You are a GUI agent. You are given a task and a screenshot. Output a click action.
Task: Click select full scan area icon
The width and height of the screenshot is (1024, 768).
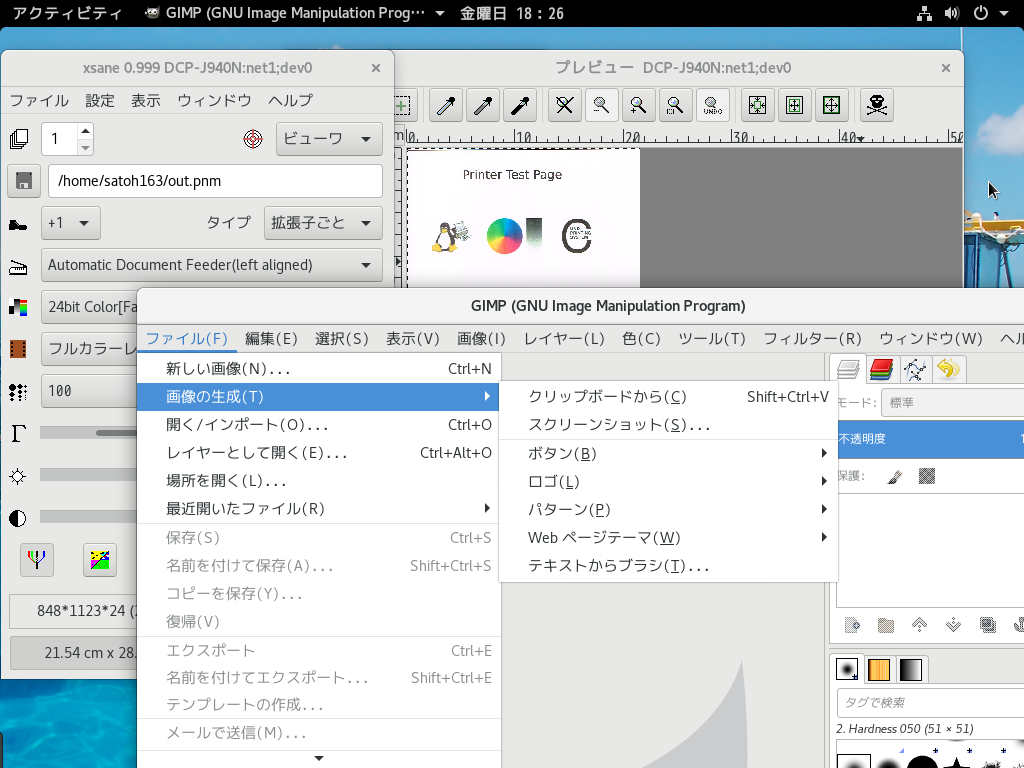pos(831,105)
